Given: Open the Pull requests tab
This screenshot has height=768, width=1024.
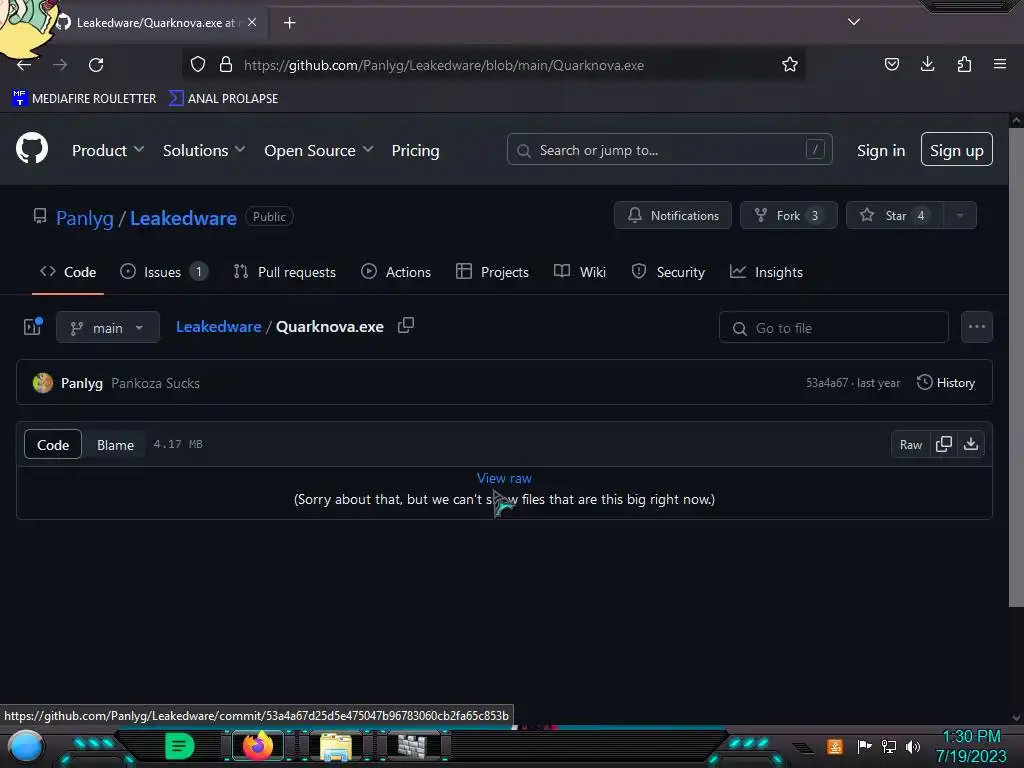Looking at the screenshot, I should 285,272.
